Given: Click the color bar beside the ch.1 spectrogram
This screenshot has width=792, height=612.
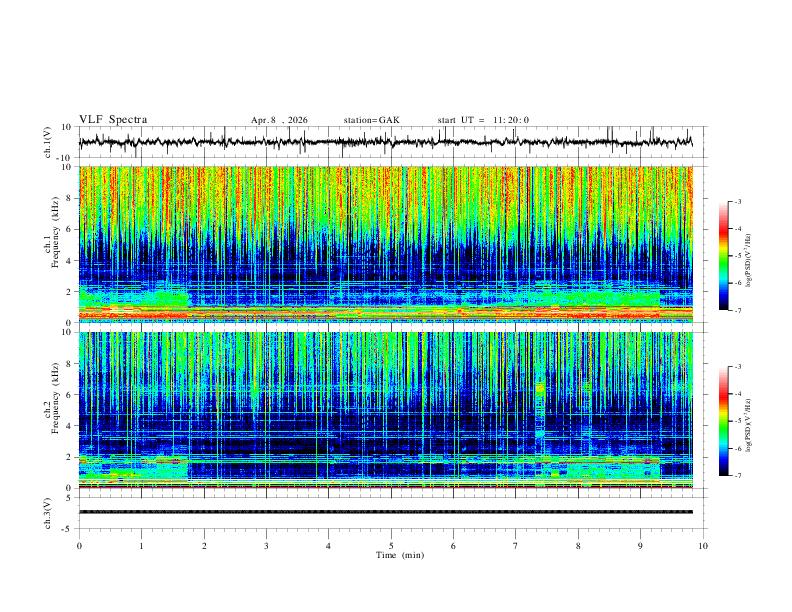Looking at the screenshot, I should point(723,256).
